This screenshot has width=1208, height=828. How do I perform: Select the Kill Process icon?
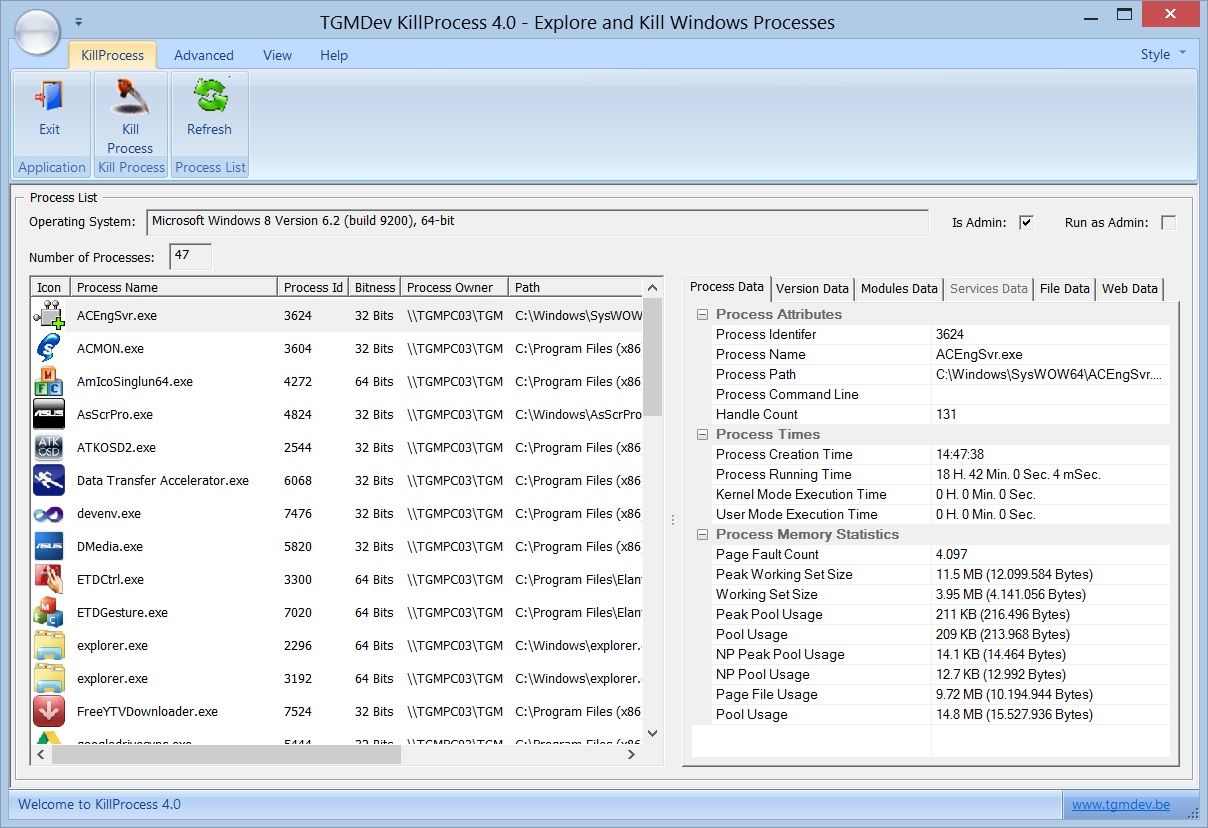(x=130, y=97)
